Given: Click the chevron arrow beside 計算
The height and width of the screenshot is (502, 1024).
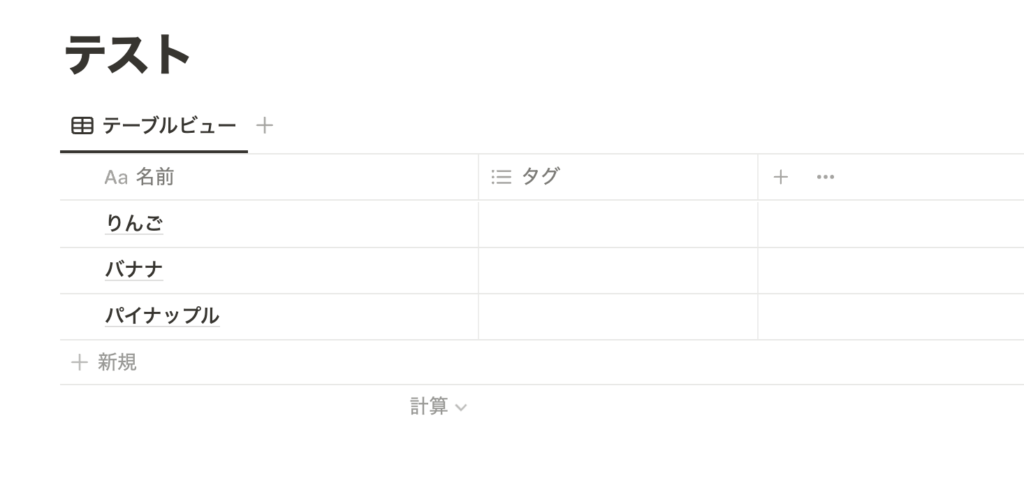Looking at the screenshot, I should click(x=460, y=407).
